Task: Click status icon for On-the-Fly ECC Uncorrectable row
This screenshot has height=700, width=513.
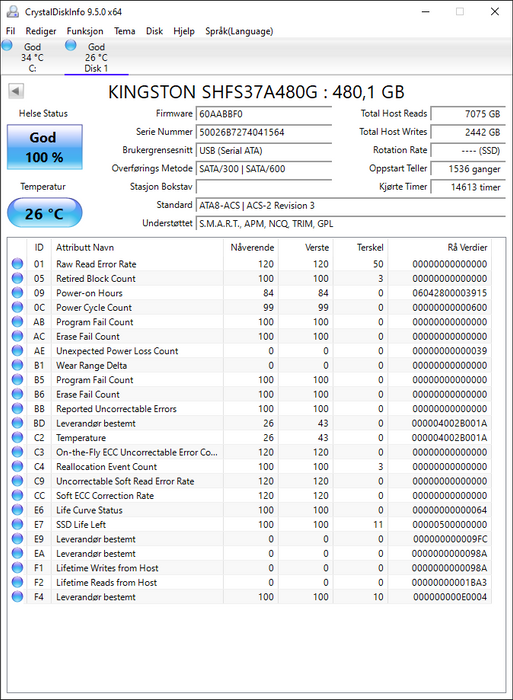Action: 17,452
